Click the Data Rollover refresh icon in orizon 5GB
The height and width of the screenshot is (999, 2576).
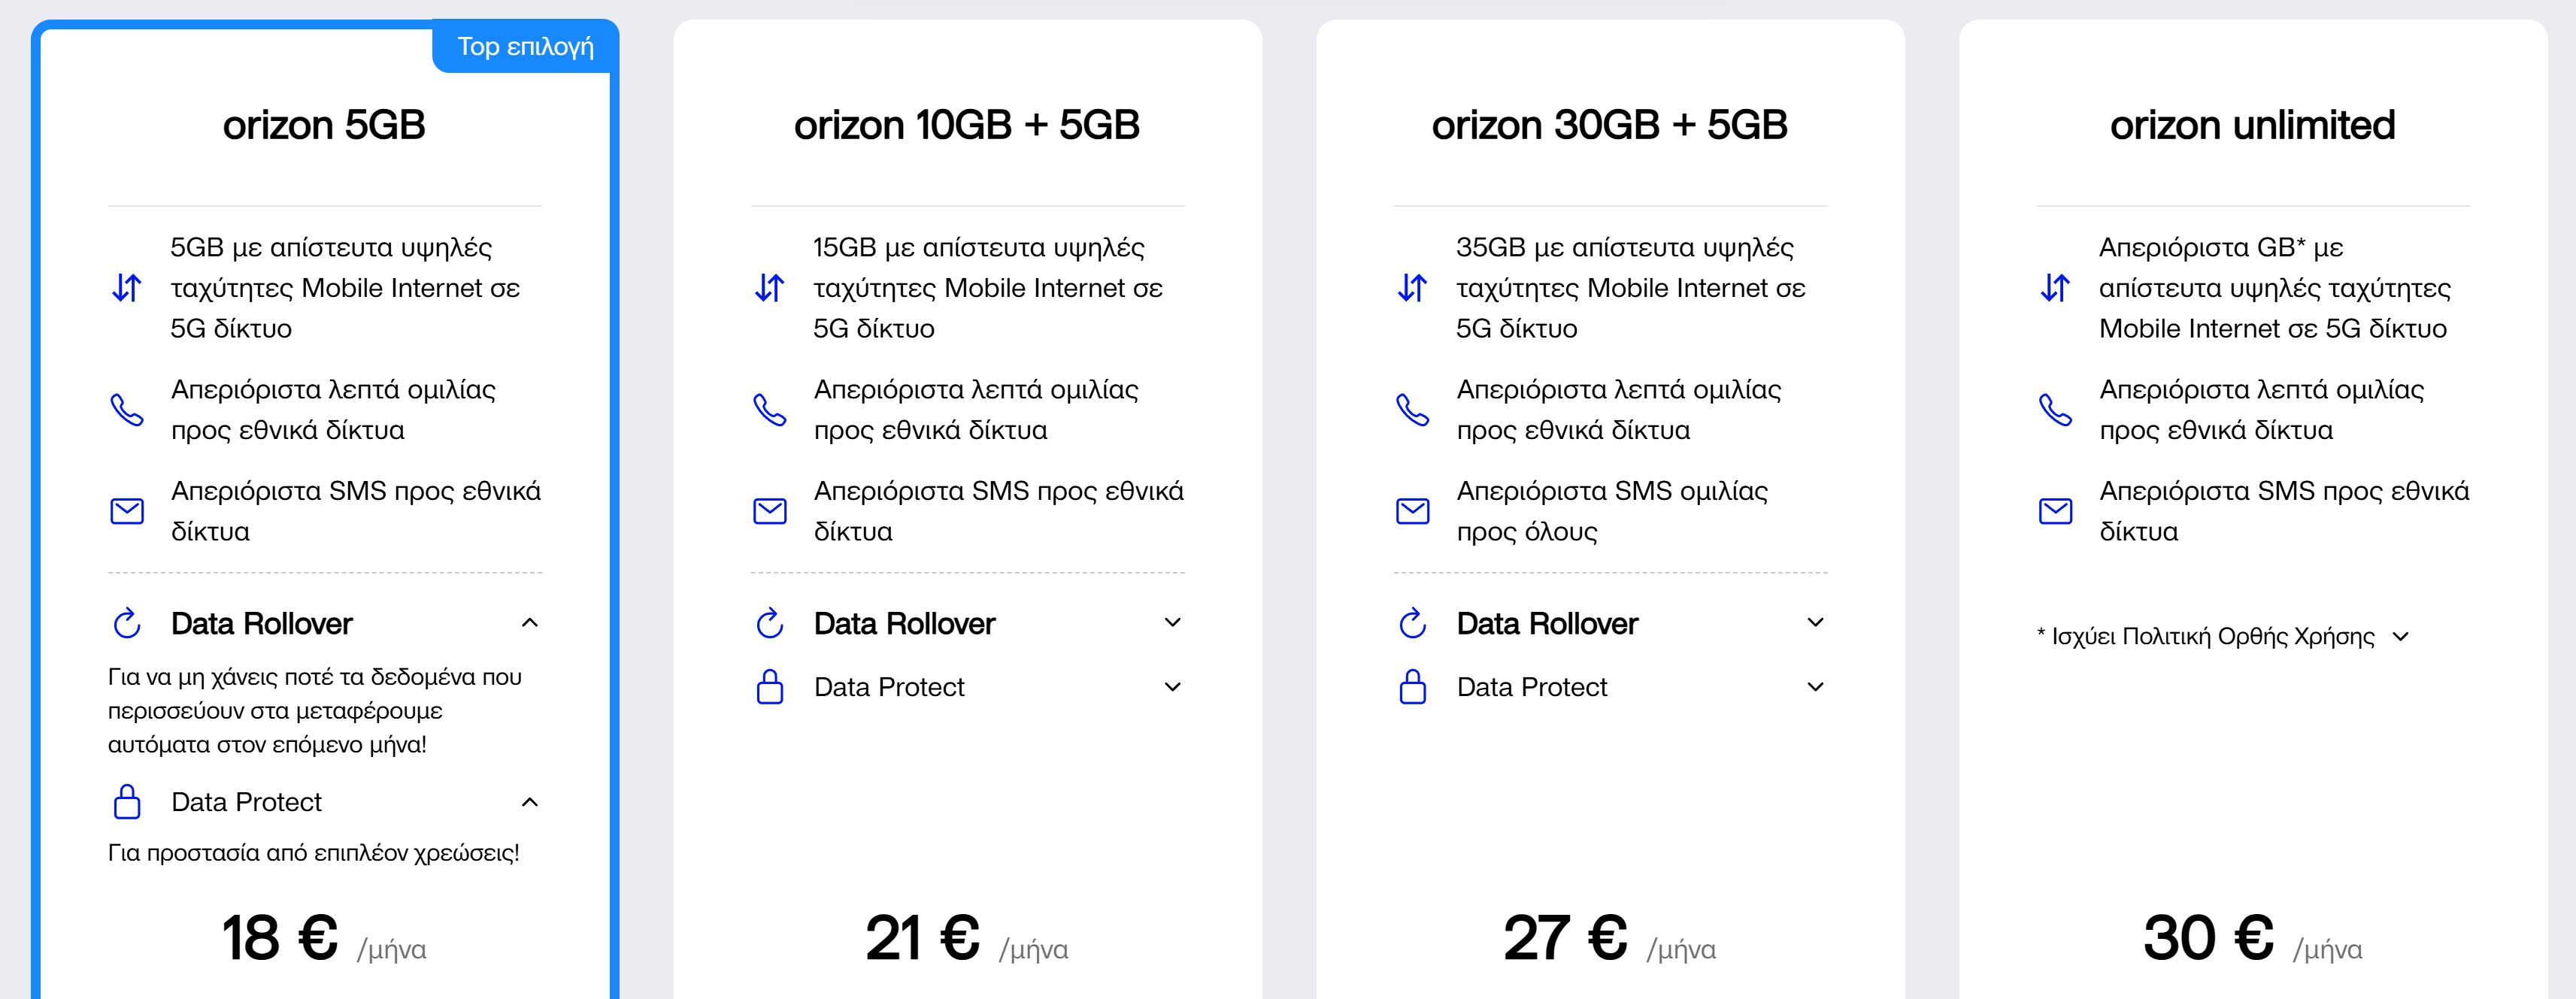(x=127, y=624)
